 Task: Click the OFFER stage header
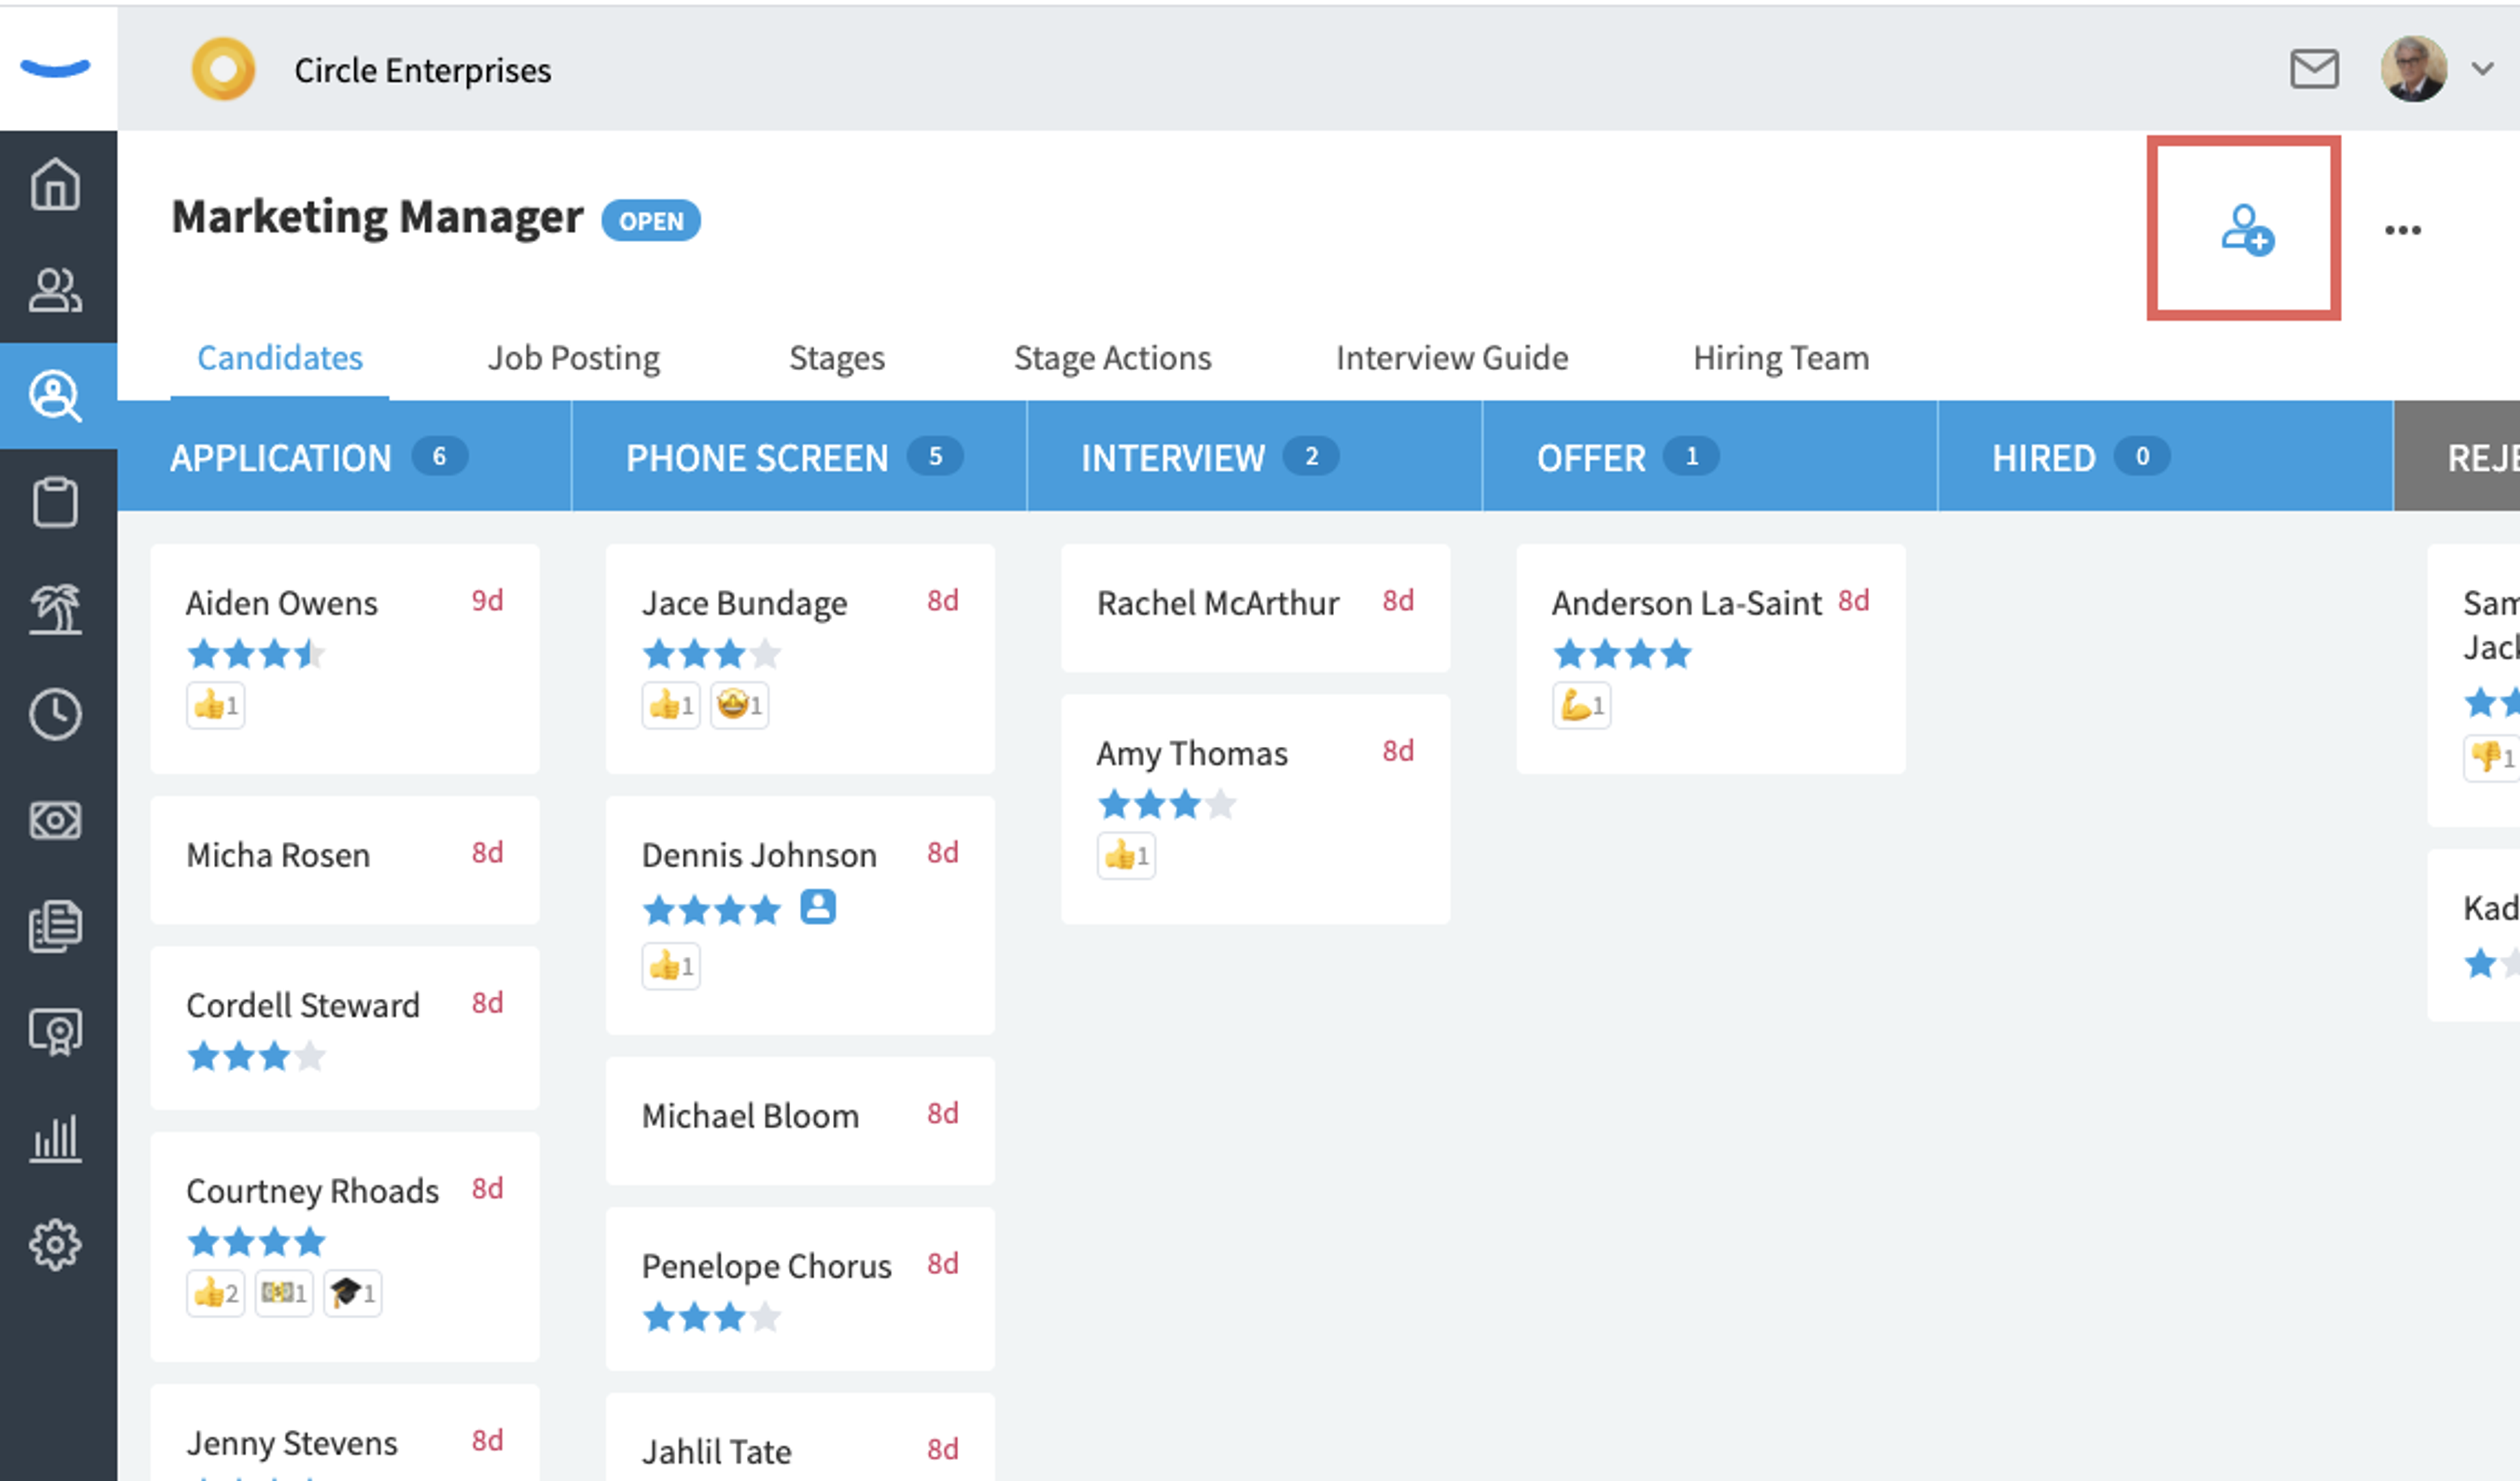click(1711, 457)
